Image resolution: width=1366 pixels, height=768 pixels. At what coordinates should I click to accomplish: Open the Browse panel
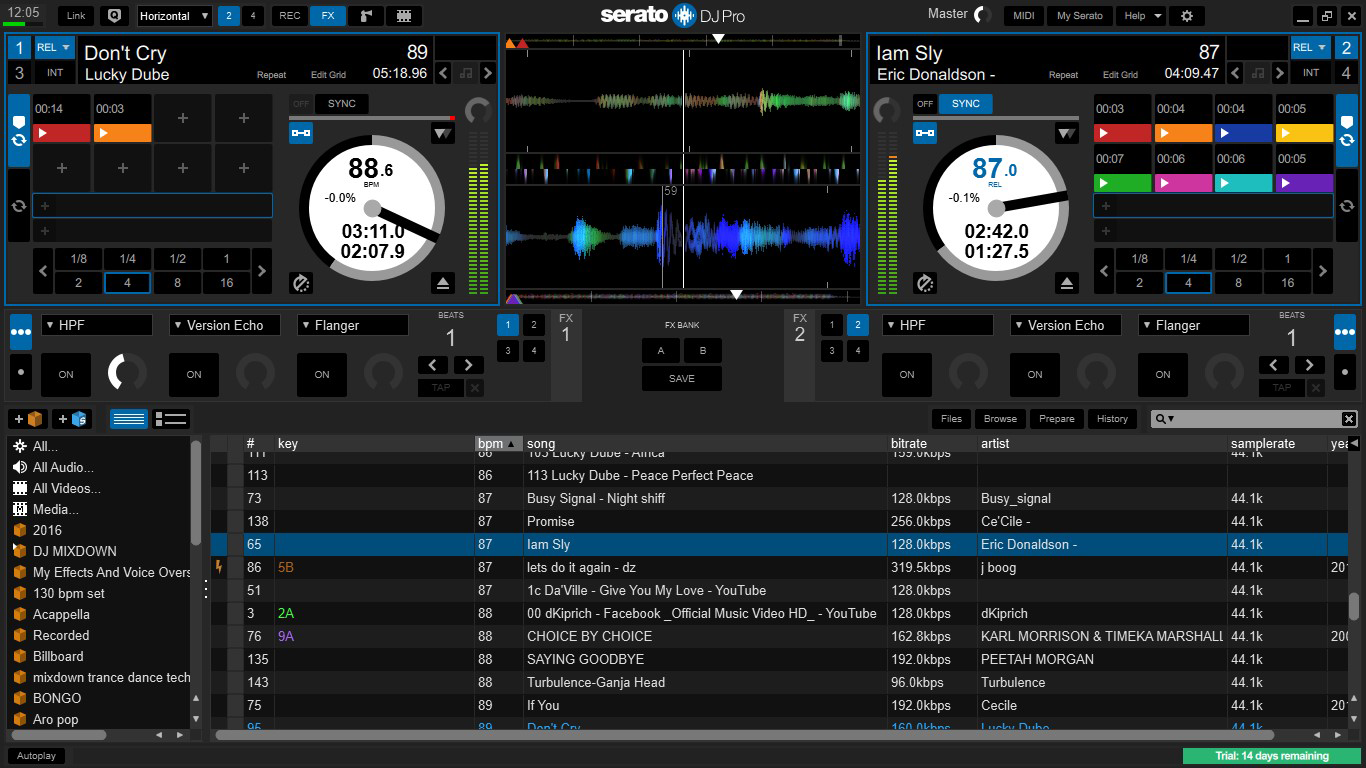click(x=1000, y=419)
